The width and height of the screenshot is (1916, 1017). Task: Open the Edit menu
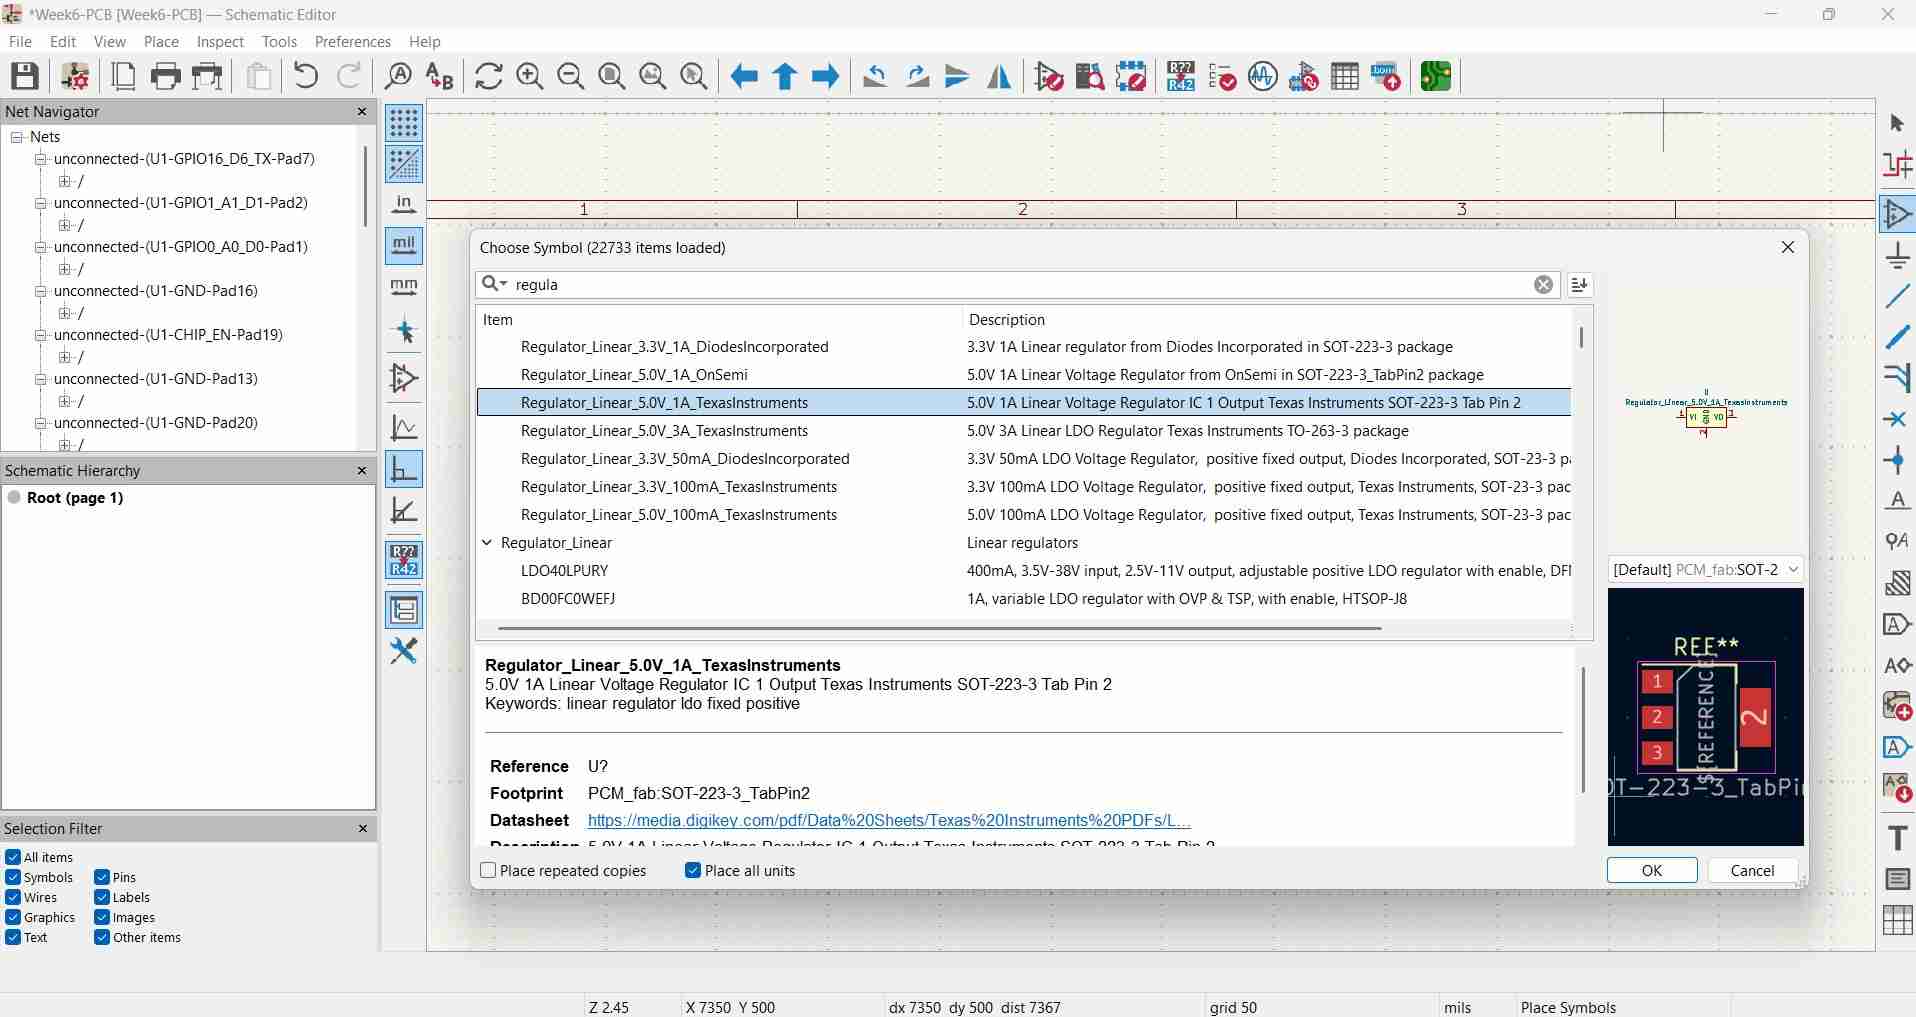coord(63,42)
